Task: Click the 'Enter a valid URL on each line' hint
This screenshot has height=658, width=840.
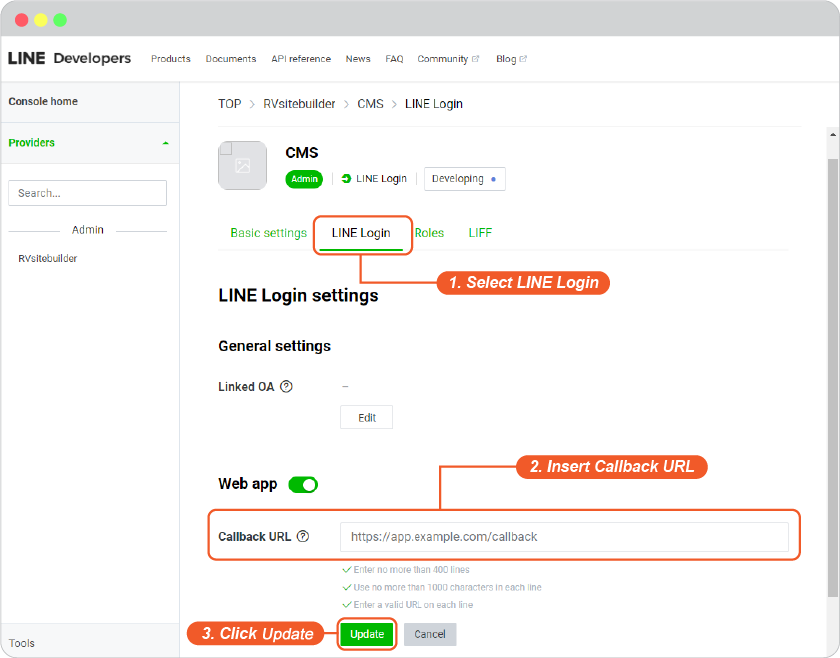Action: pyautogui.click(x=413, y=605)
